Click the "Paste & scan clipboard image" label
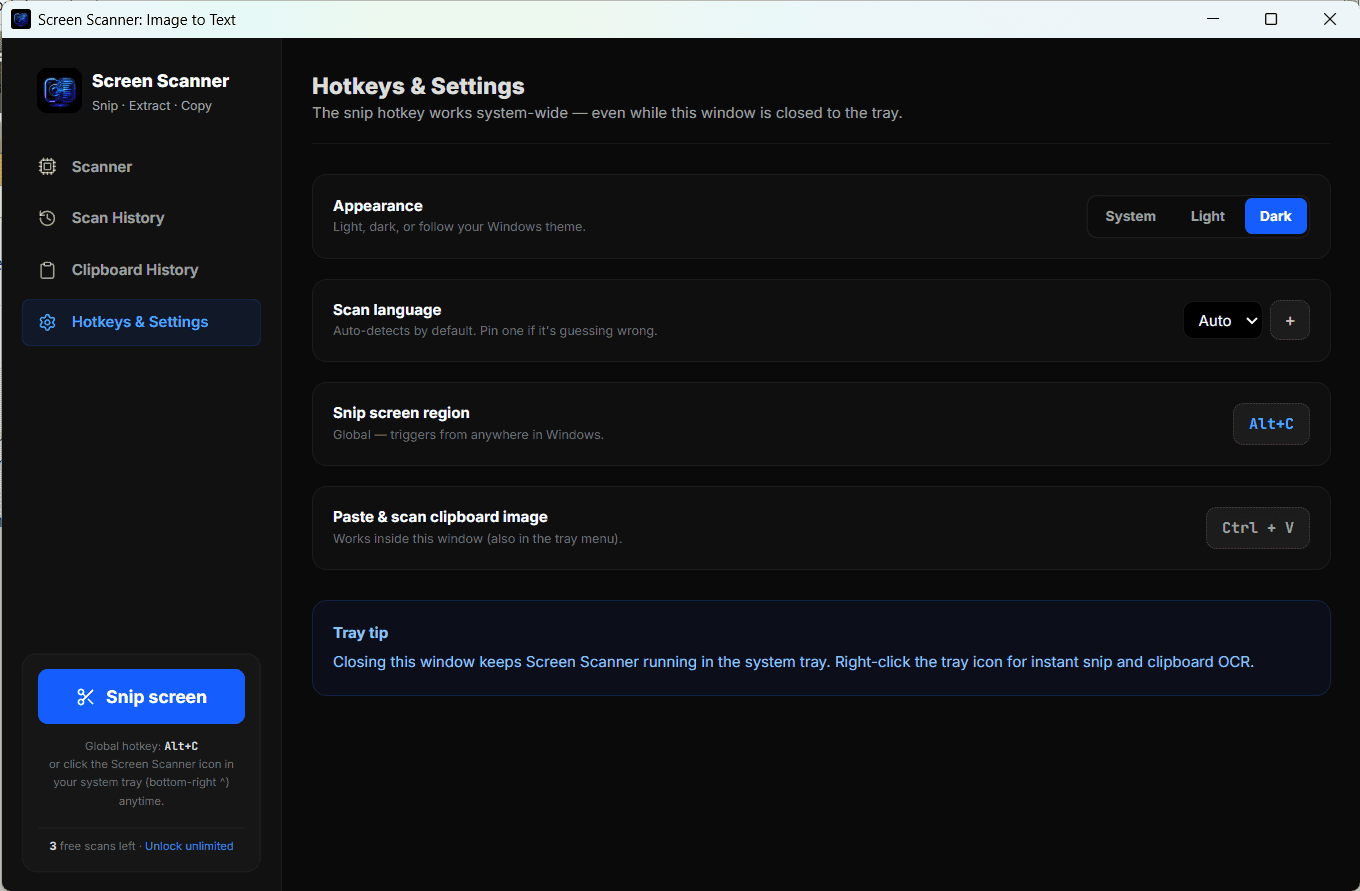This screenshot has height=891, width=1360. [x=440, y=517]
